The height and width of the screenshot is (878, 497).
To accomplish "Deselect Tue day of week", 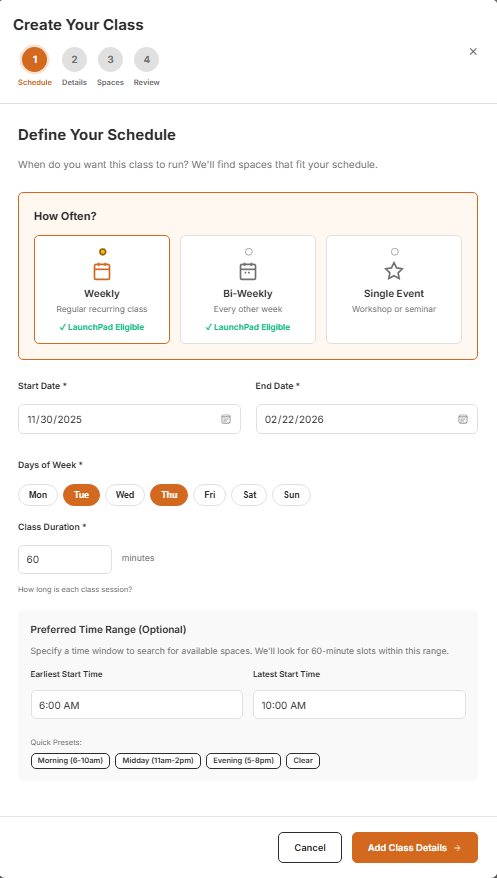I will click(81, 495).
